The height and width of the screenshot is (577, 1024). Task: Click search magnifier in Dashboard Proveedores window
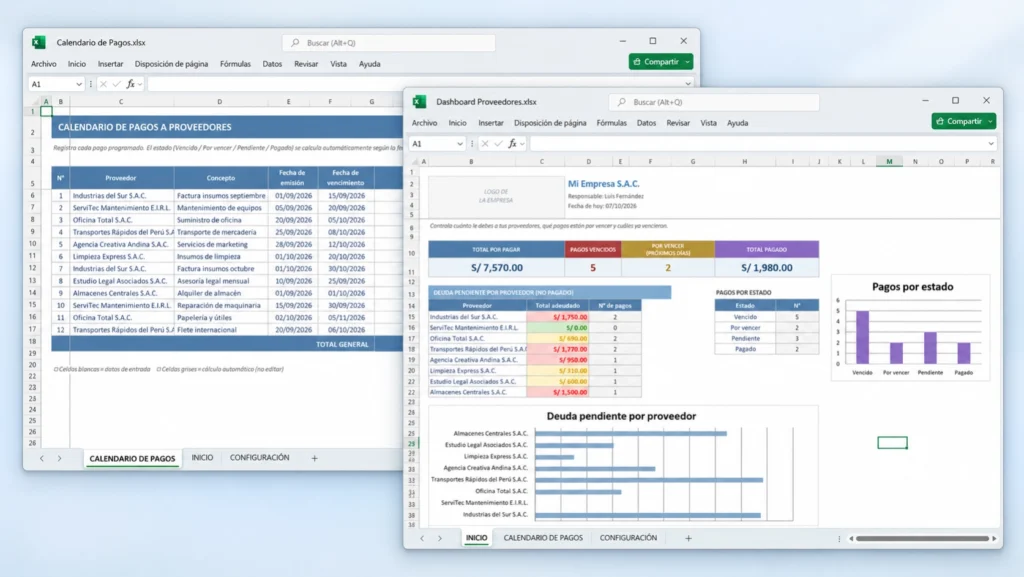click(x=622, y=102)
